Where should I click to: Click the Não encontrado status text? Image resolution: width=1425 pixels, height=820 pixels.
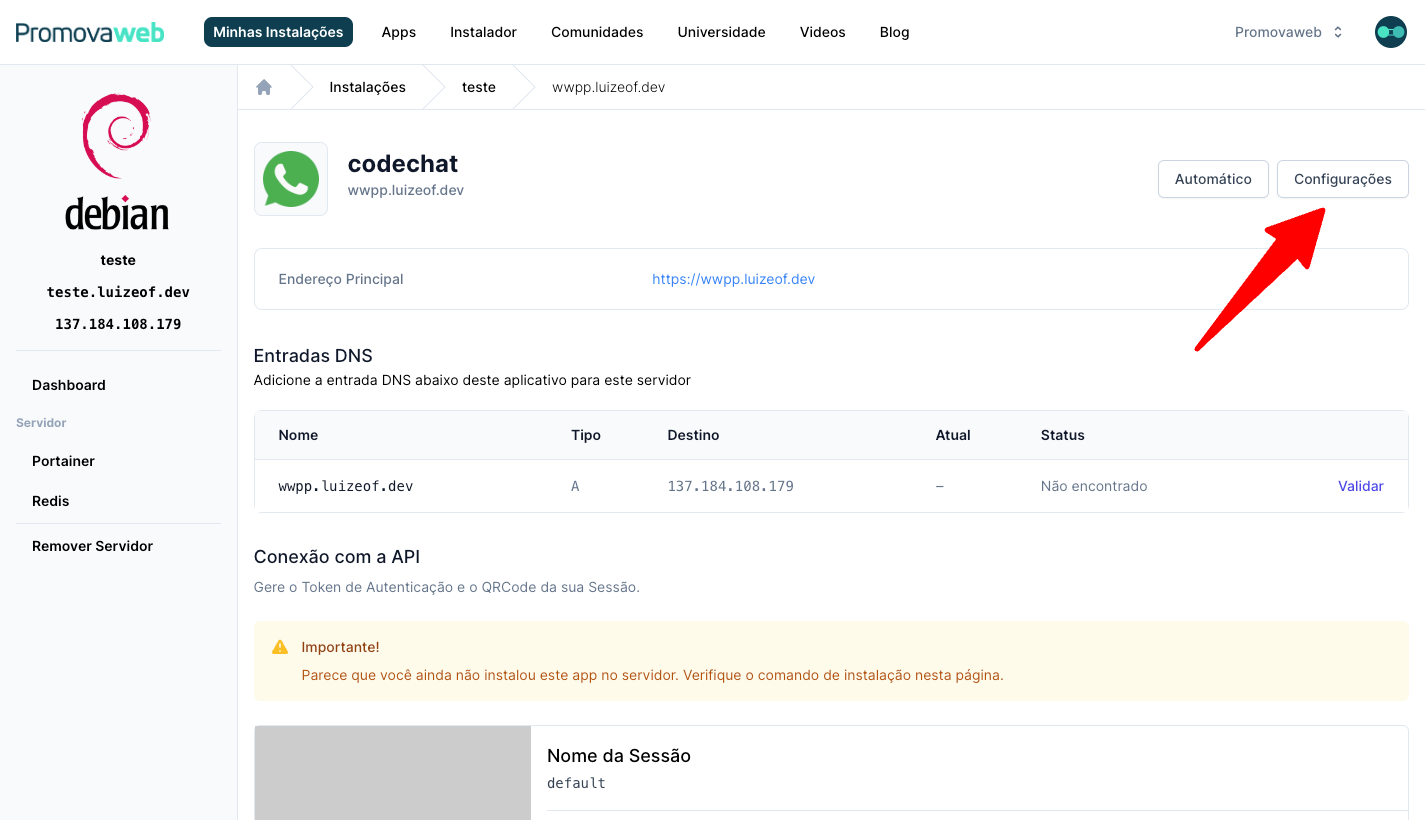coord(1094,486)
